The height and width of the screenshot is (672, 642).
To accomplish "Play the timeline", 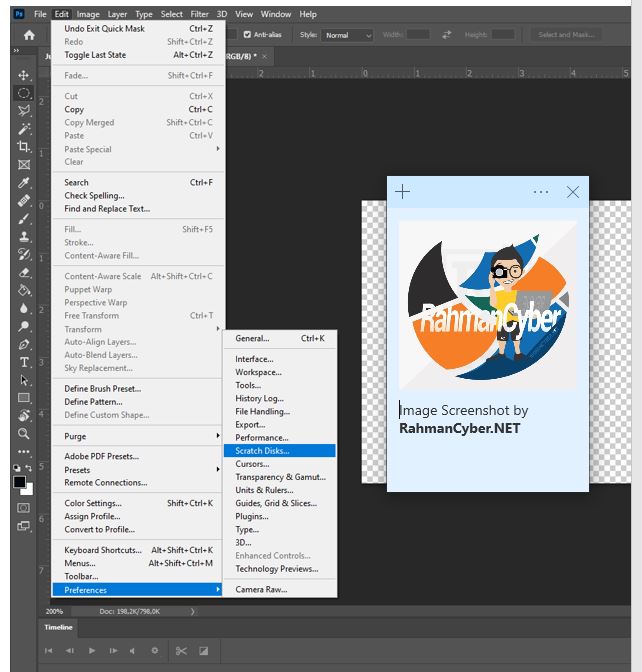I will [x=92, y=651].
